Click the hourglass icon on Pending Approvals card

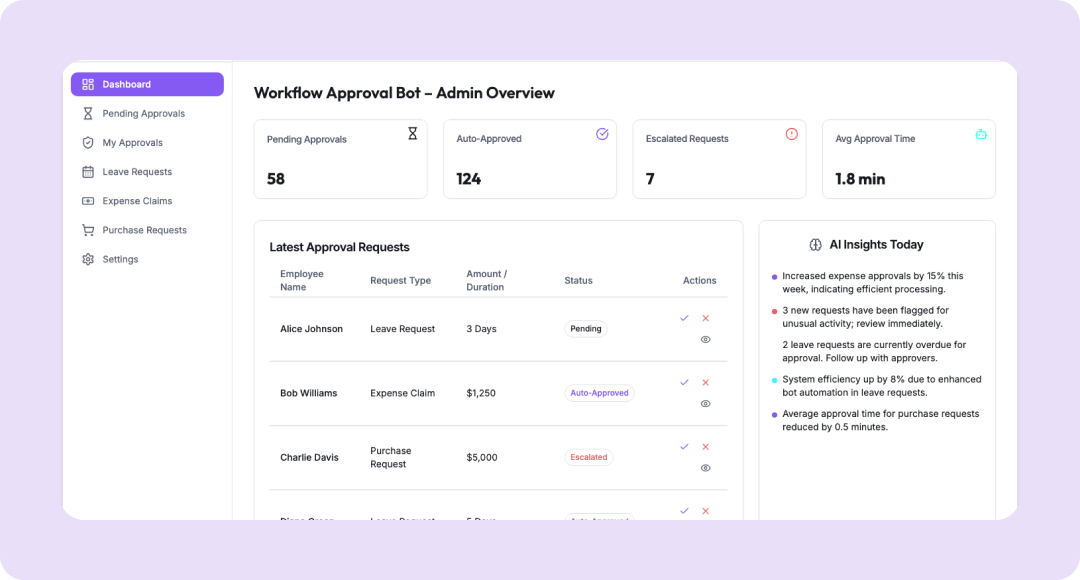point(412,134)
